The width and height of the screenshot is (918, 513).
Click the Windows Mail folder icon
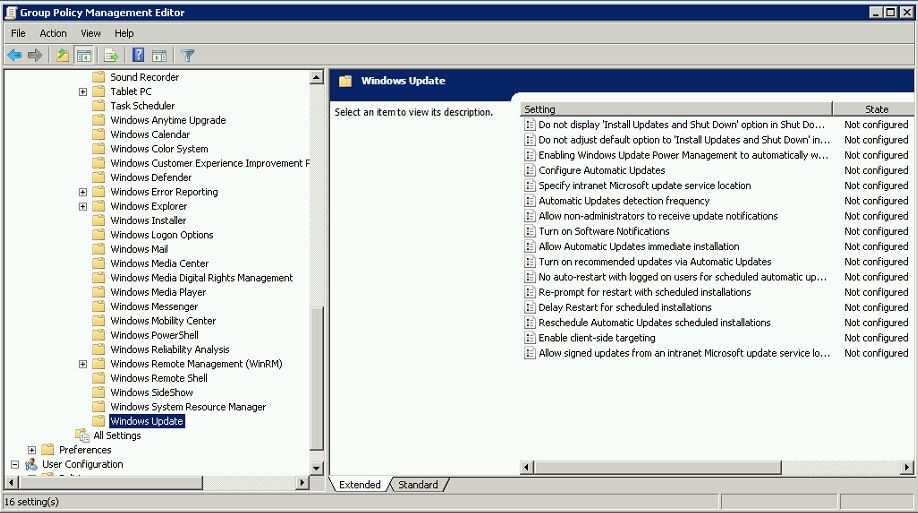99,249
